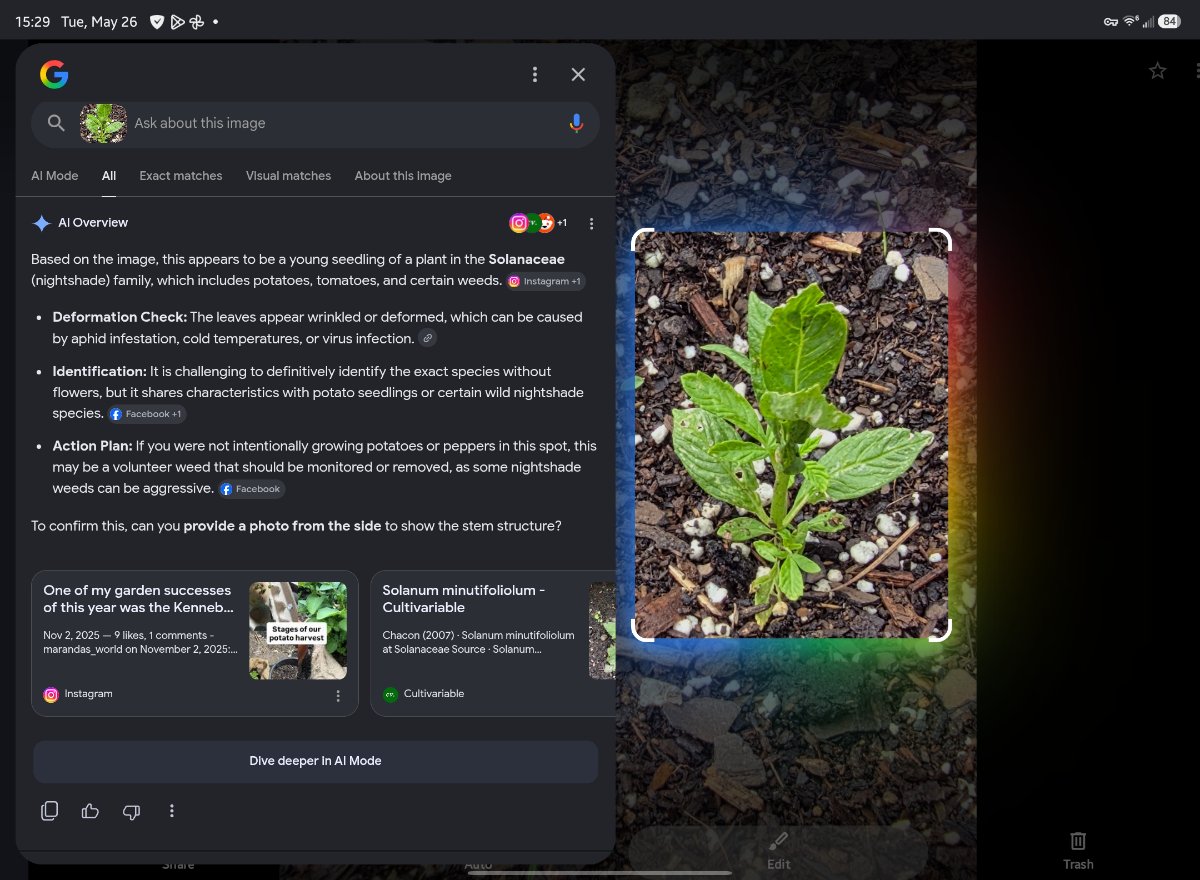
Task: Open the Facebook +1 source chip
Action: (147, 414)
